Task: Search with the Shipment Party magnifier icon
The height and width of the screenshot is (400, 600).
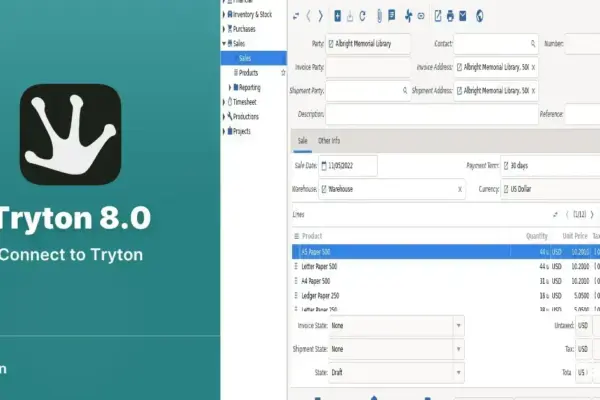Action: (405, 90)
